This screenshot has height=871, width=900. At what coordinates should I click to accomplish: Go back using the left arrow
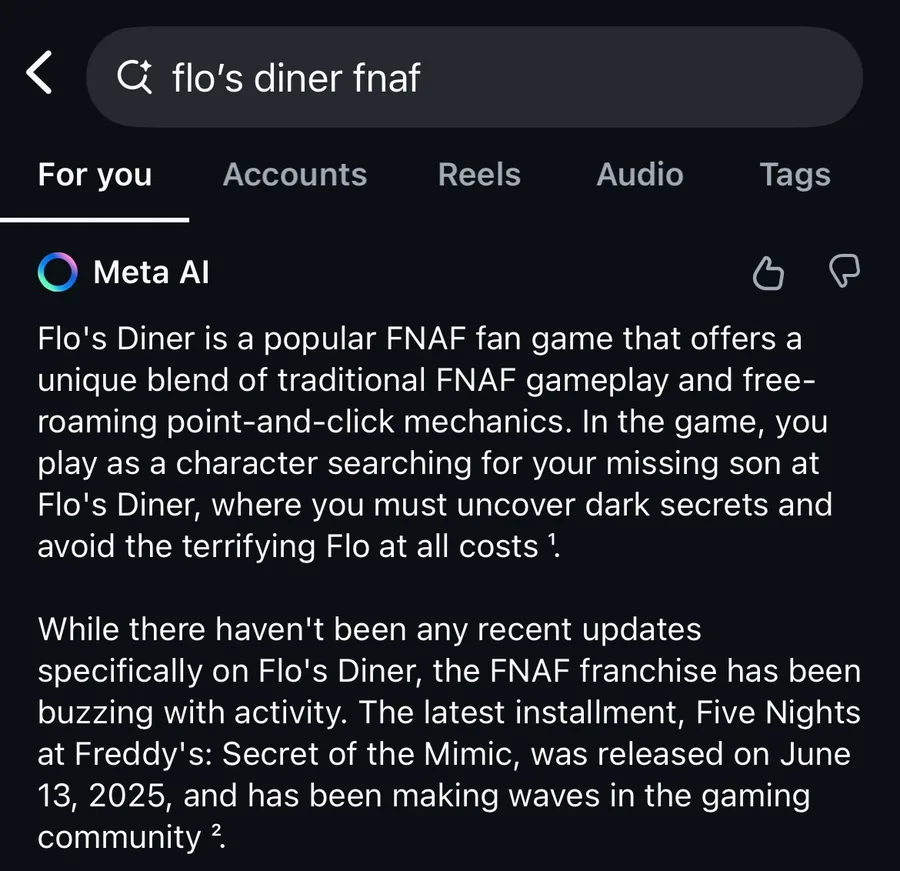click(39, 72)
